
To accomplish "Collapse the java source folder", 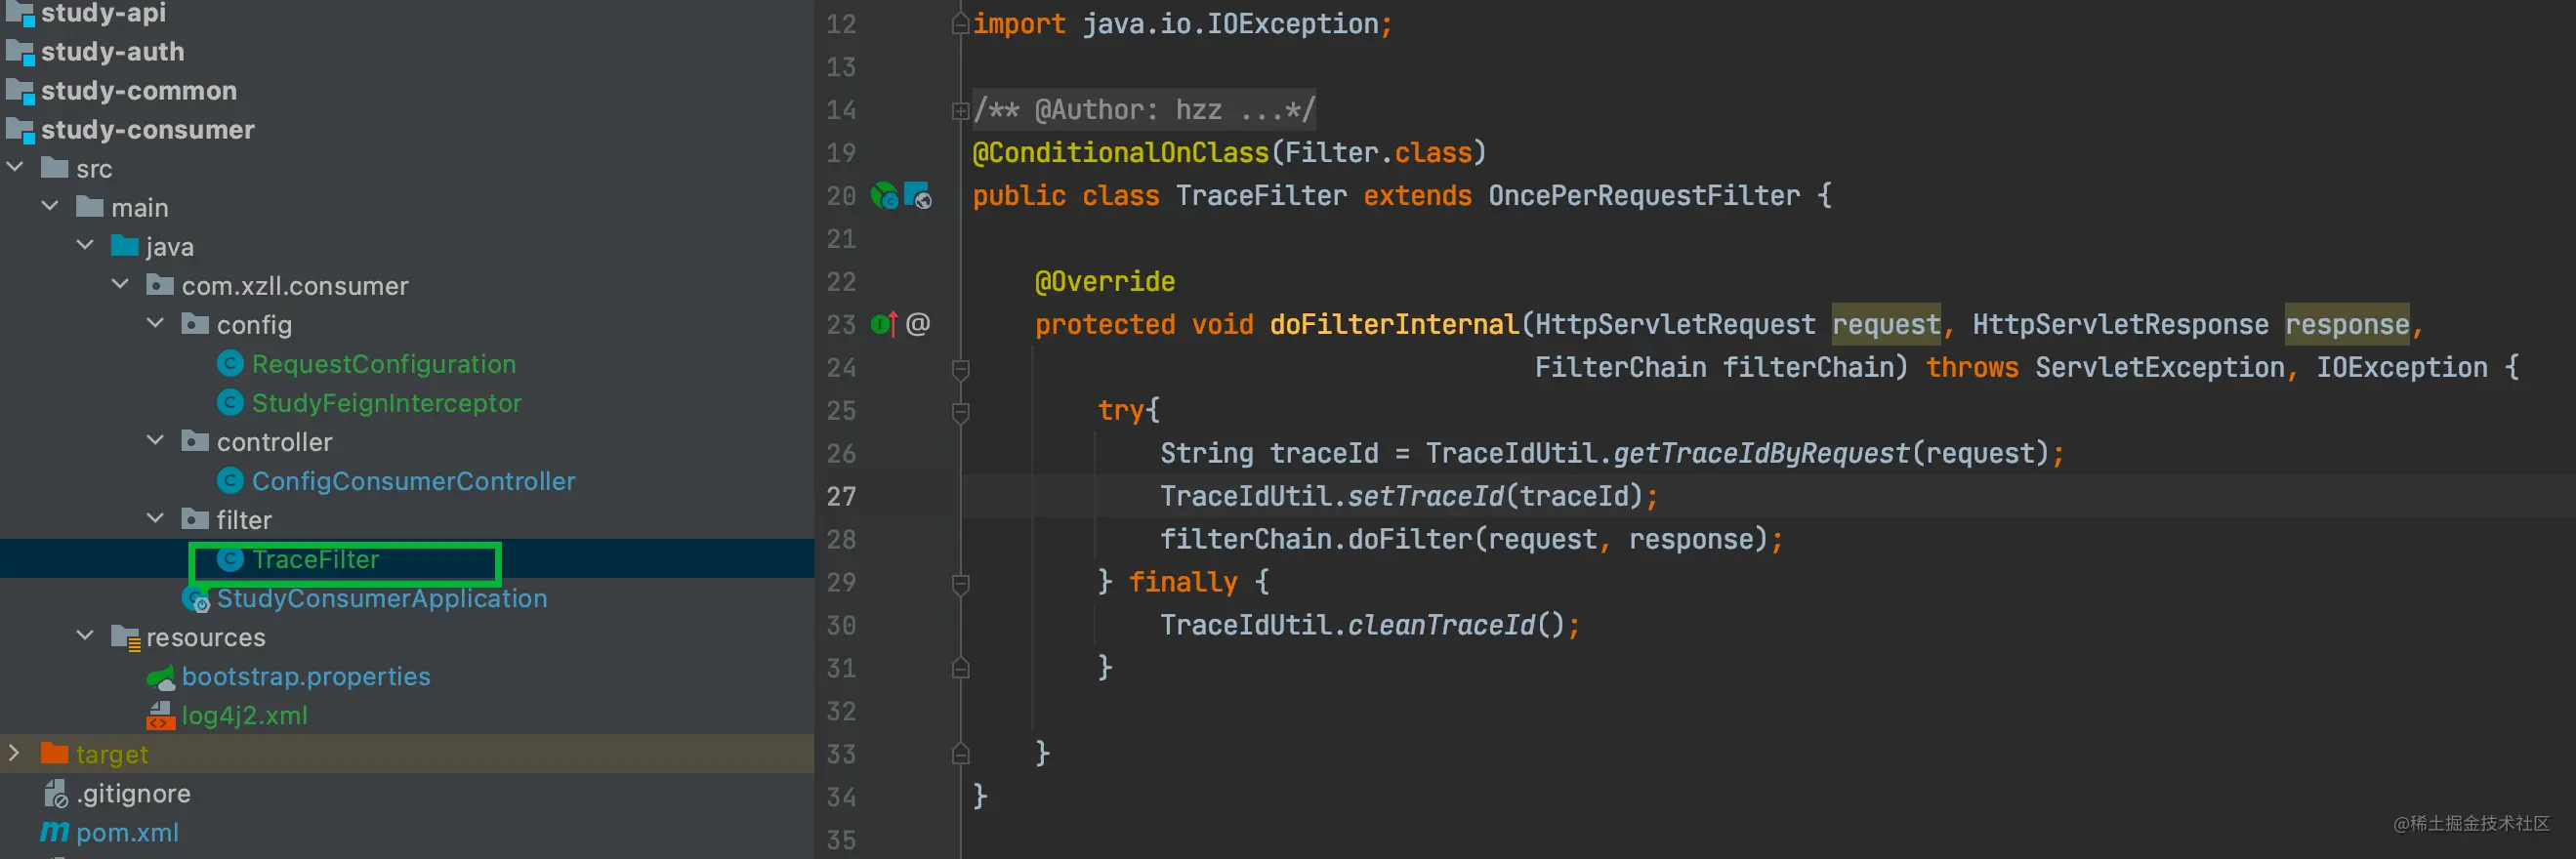I will tap(85, 246).
